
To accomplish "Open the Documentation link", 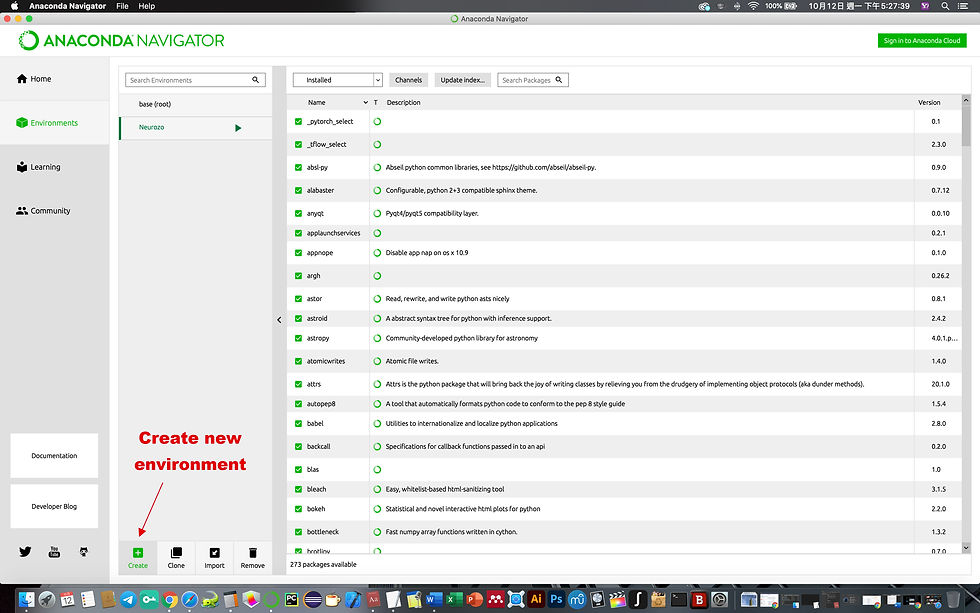I will [x=54, y=456].
